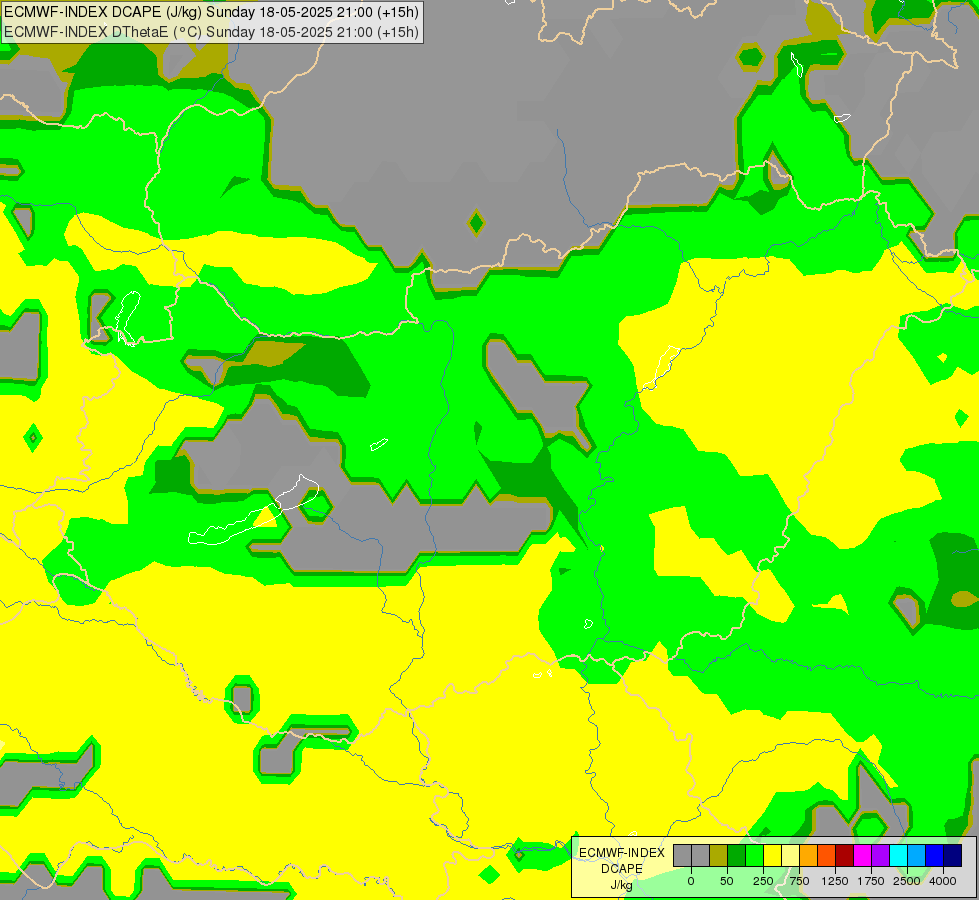Click the bright green legend swatch

tap(755, 855)
